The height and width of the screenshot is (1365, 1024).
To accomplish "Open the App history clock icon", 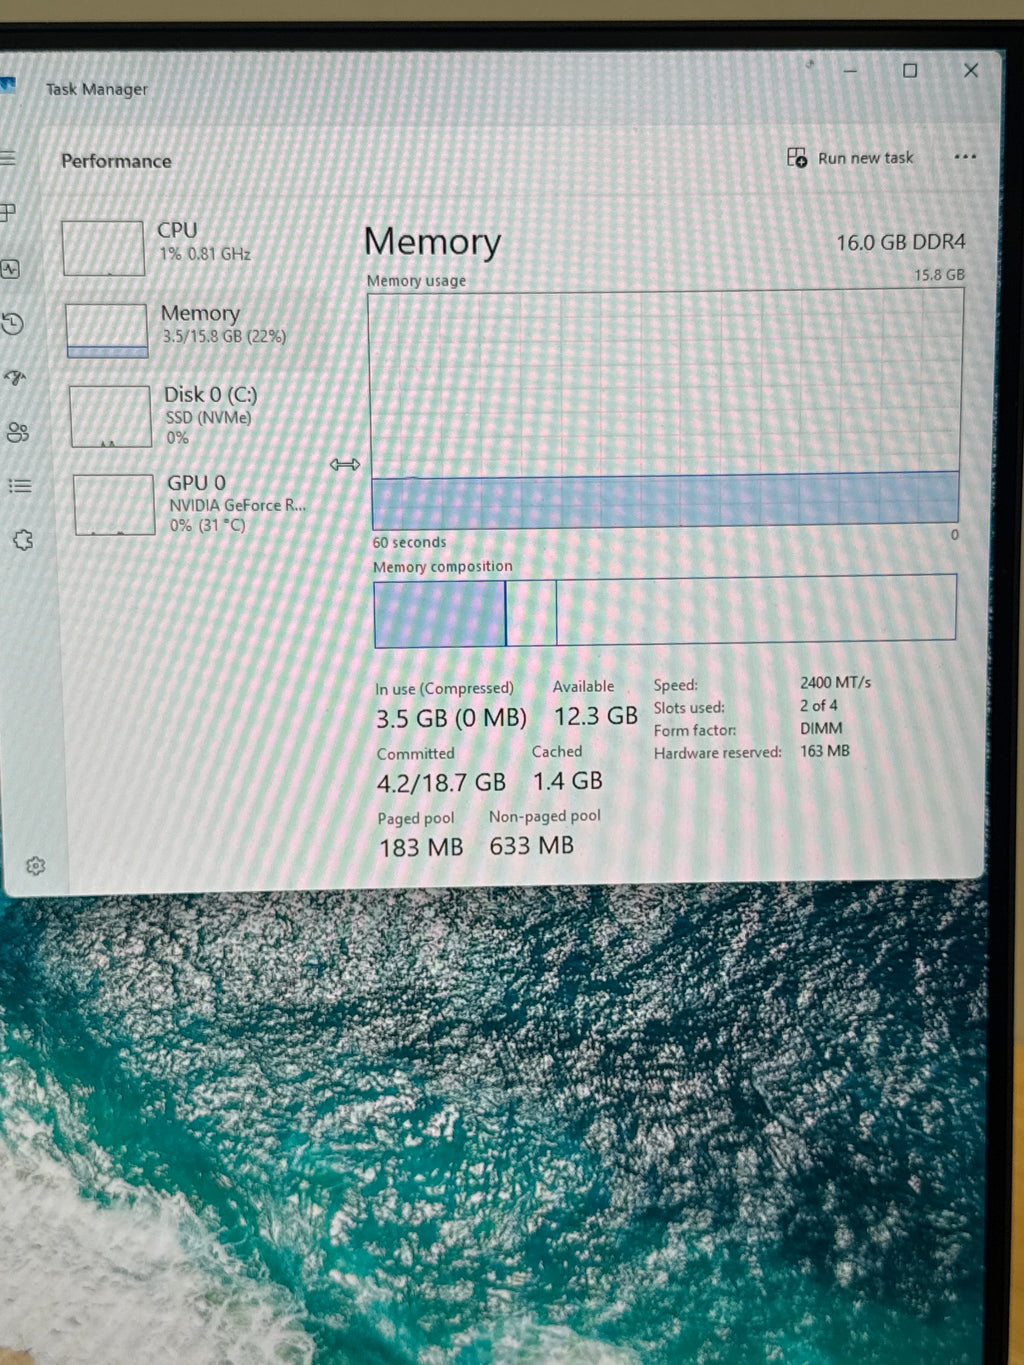I will pos(12,323).
